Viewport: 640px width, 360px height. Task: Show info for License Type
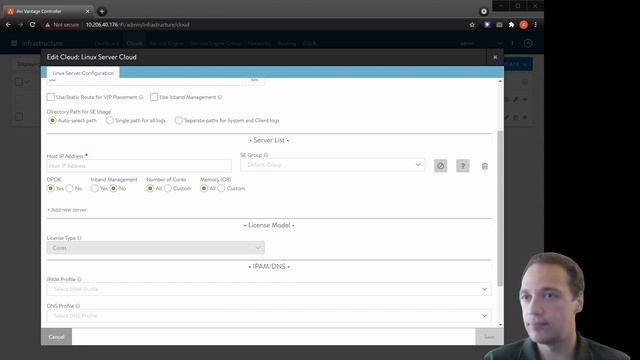[80, 238]
